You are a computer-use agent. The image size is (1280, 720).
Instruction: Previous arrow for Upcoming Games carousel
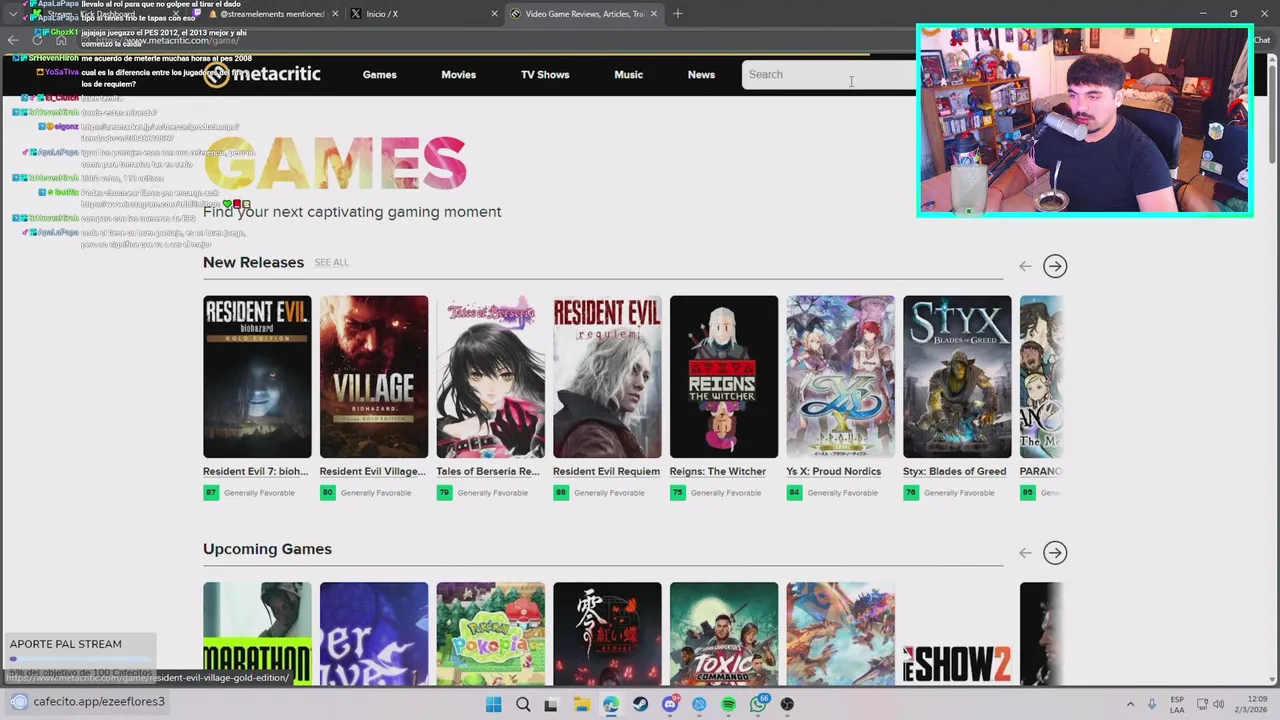[x=1025, y=553]
